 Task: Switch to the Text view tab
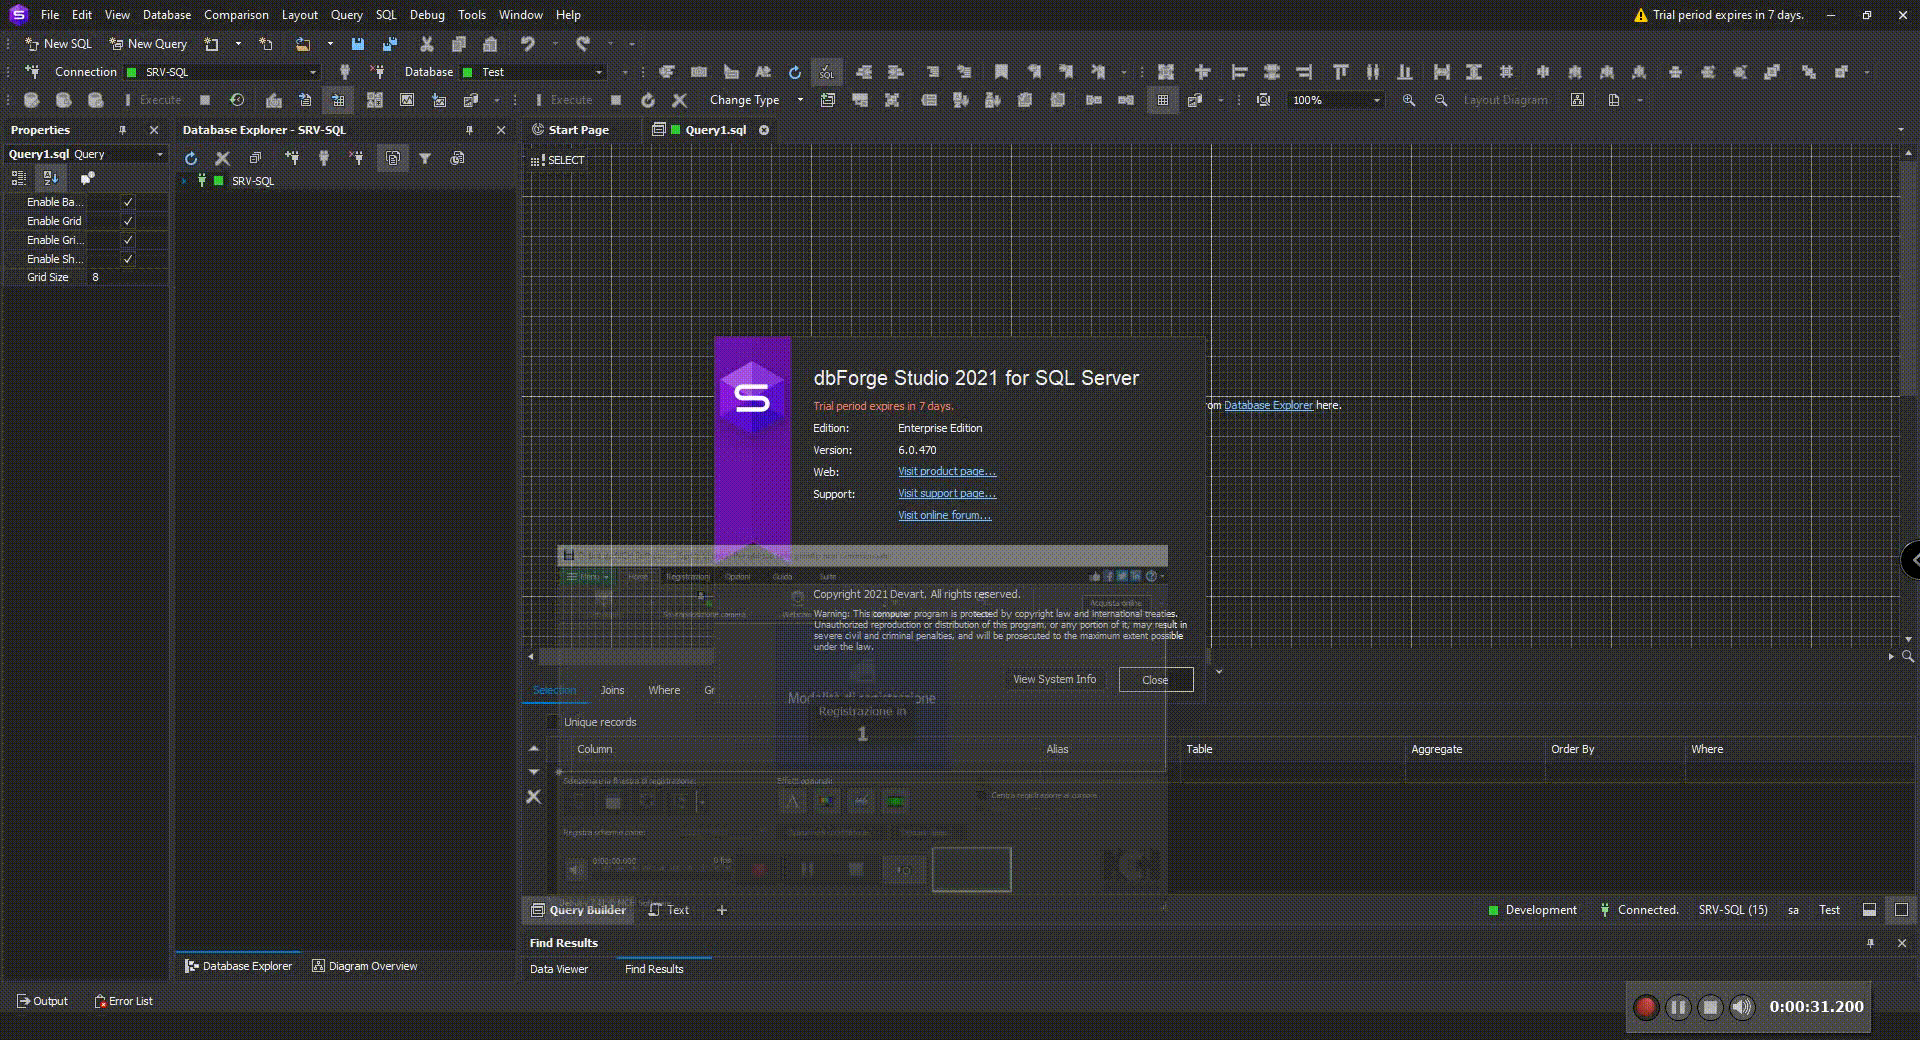coord(668,910)
